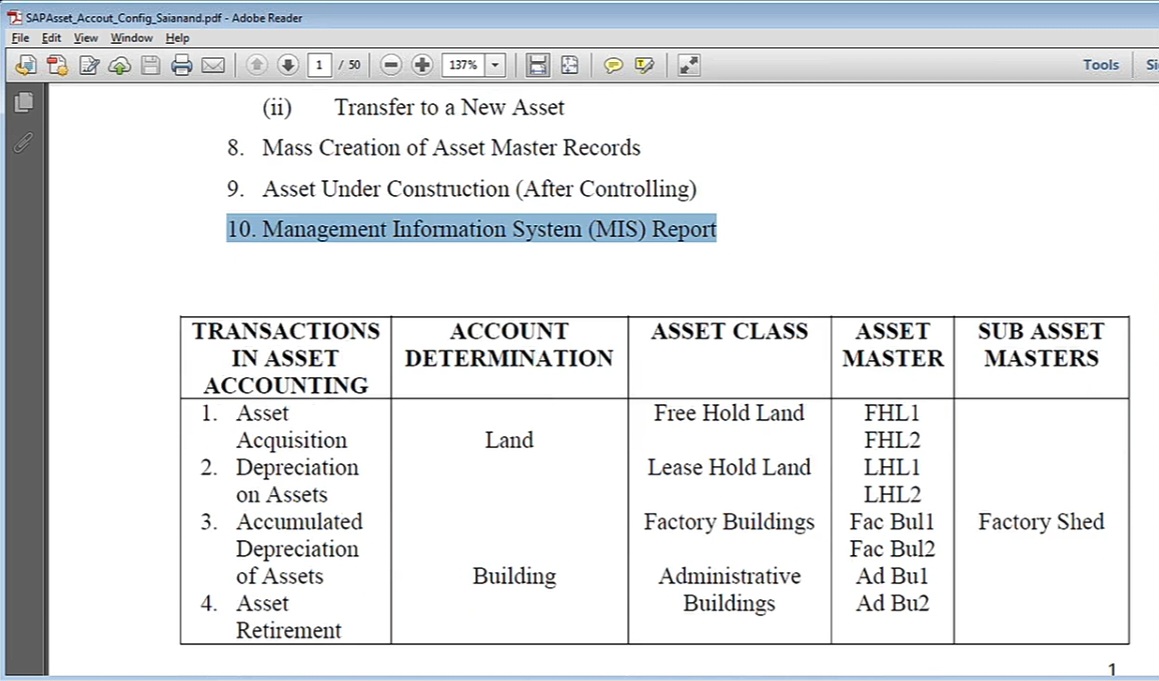This screenshot has width=1159, height=681.
Task: Click the Open file toolbar icon
Action: pos(26,65)
